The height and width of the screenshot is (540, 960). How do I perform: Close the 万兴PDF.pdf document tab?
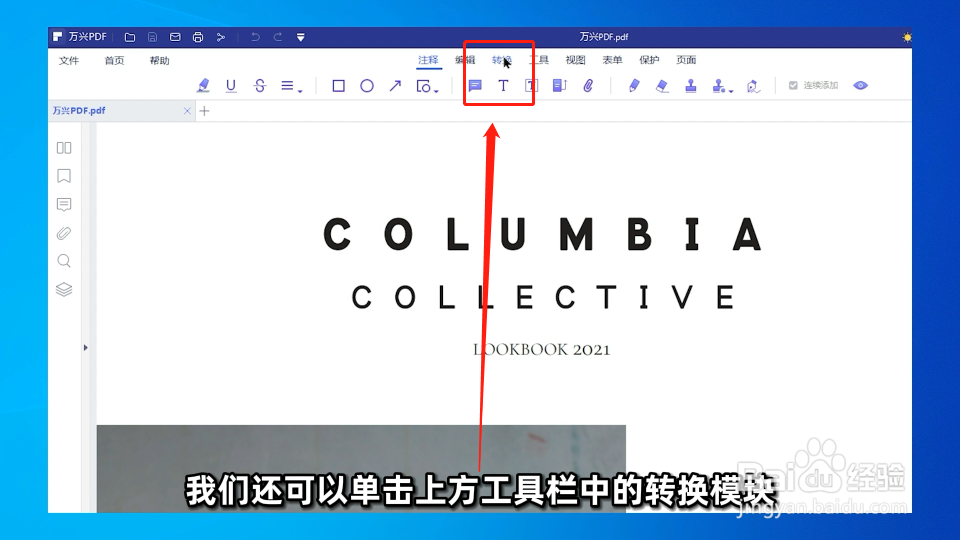(x=187, y=111)
